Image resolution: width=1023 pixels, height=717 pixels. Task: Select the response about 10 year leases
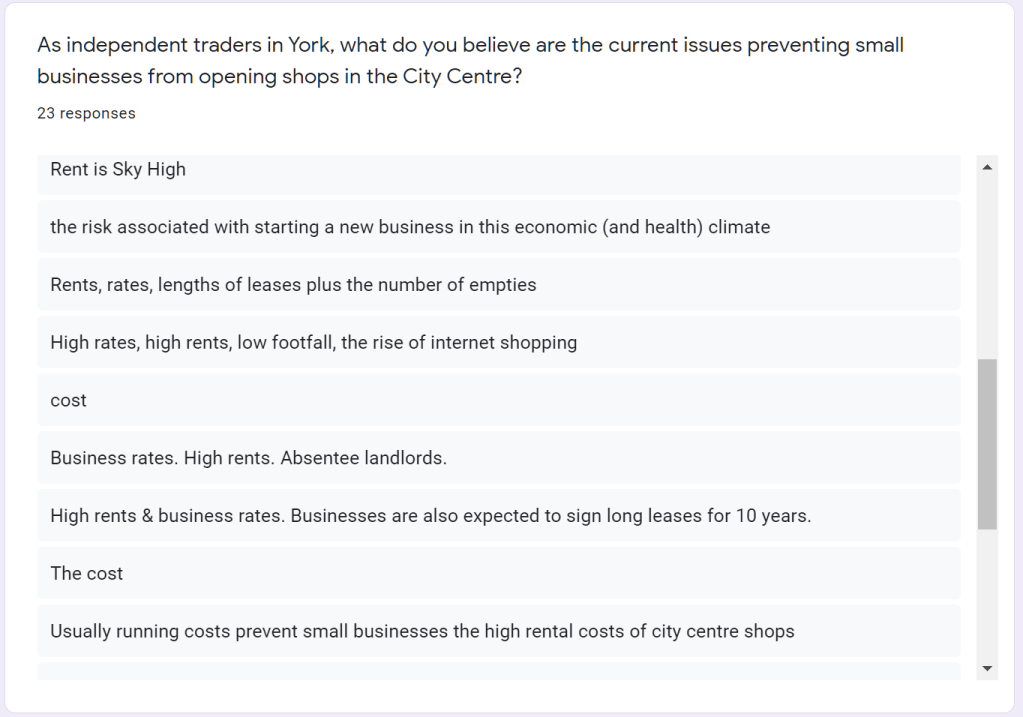pyautogui.click(x=430, y=517)
